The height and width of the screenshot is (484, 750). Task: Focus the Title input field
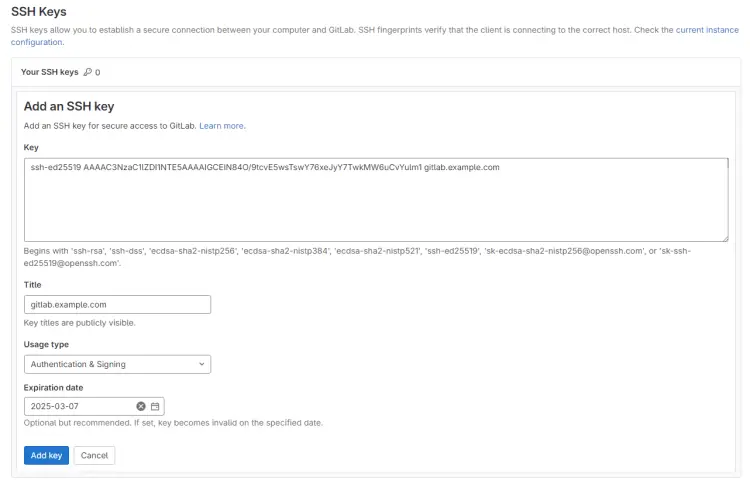pyautogui.click(x=117, y=304)
